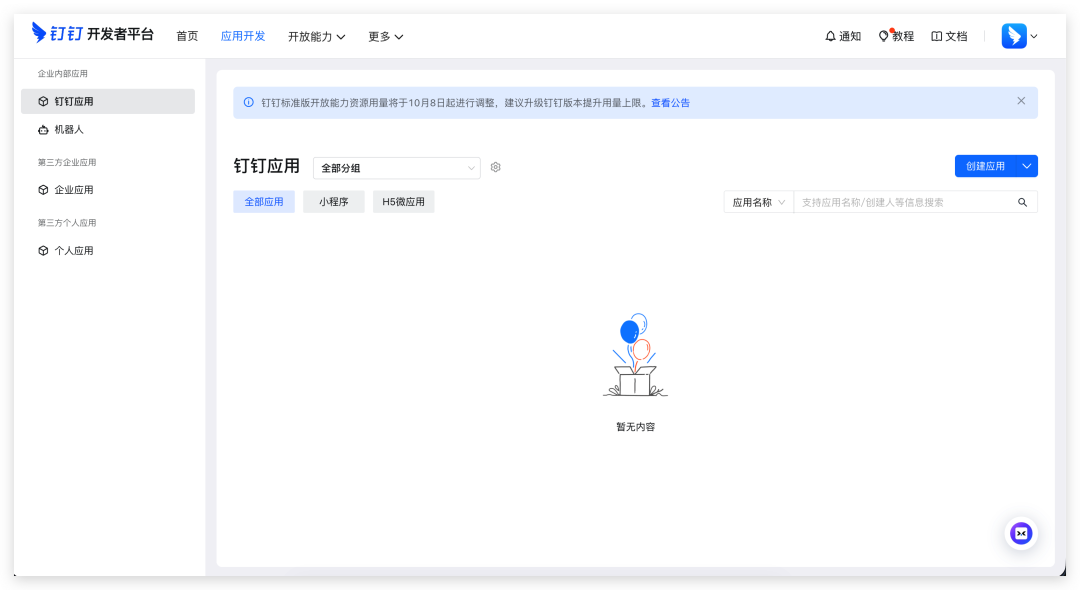Switch to the 小程序 filter tab
The width and height of the screenshot is (1080, 590).
click(334, 202)
